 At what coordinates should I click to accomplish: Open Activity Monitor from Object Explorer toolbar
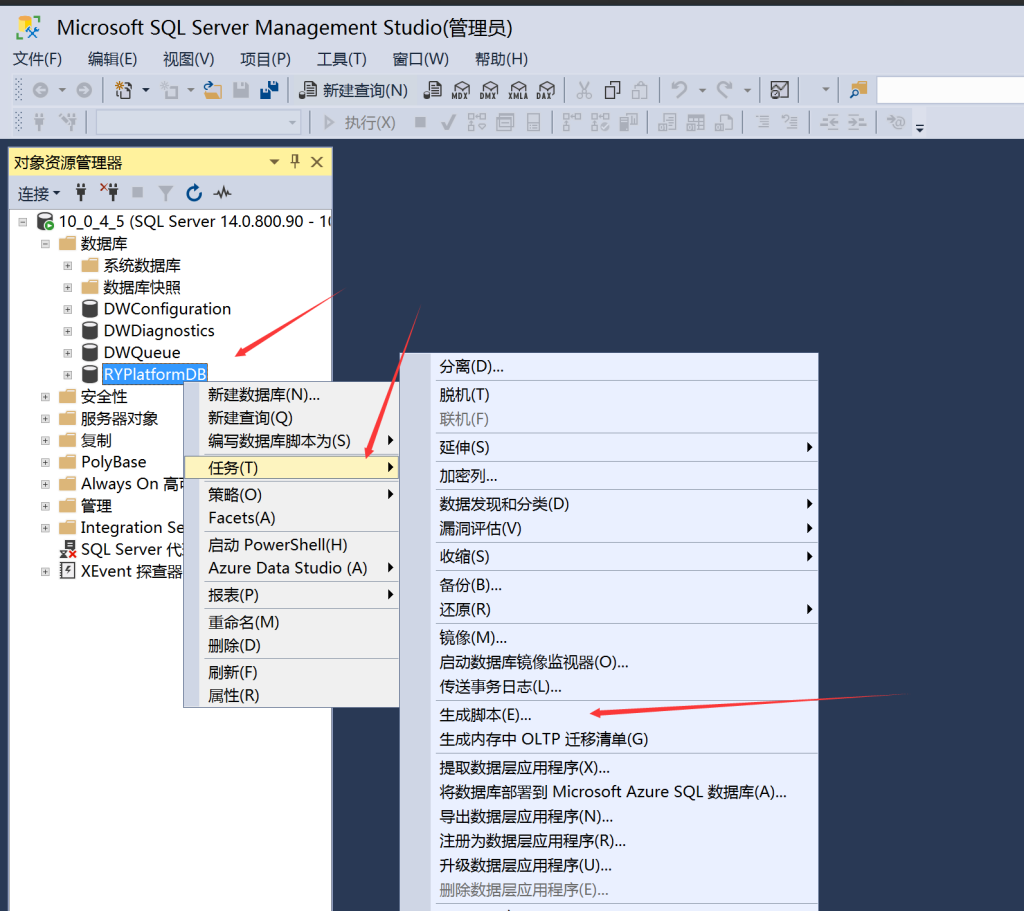click(x=223, y=192)
